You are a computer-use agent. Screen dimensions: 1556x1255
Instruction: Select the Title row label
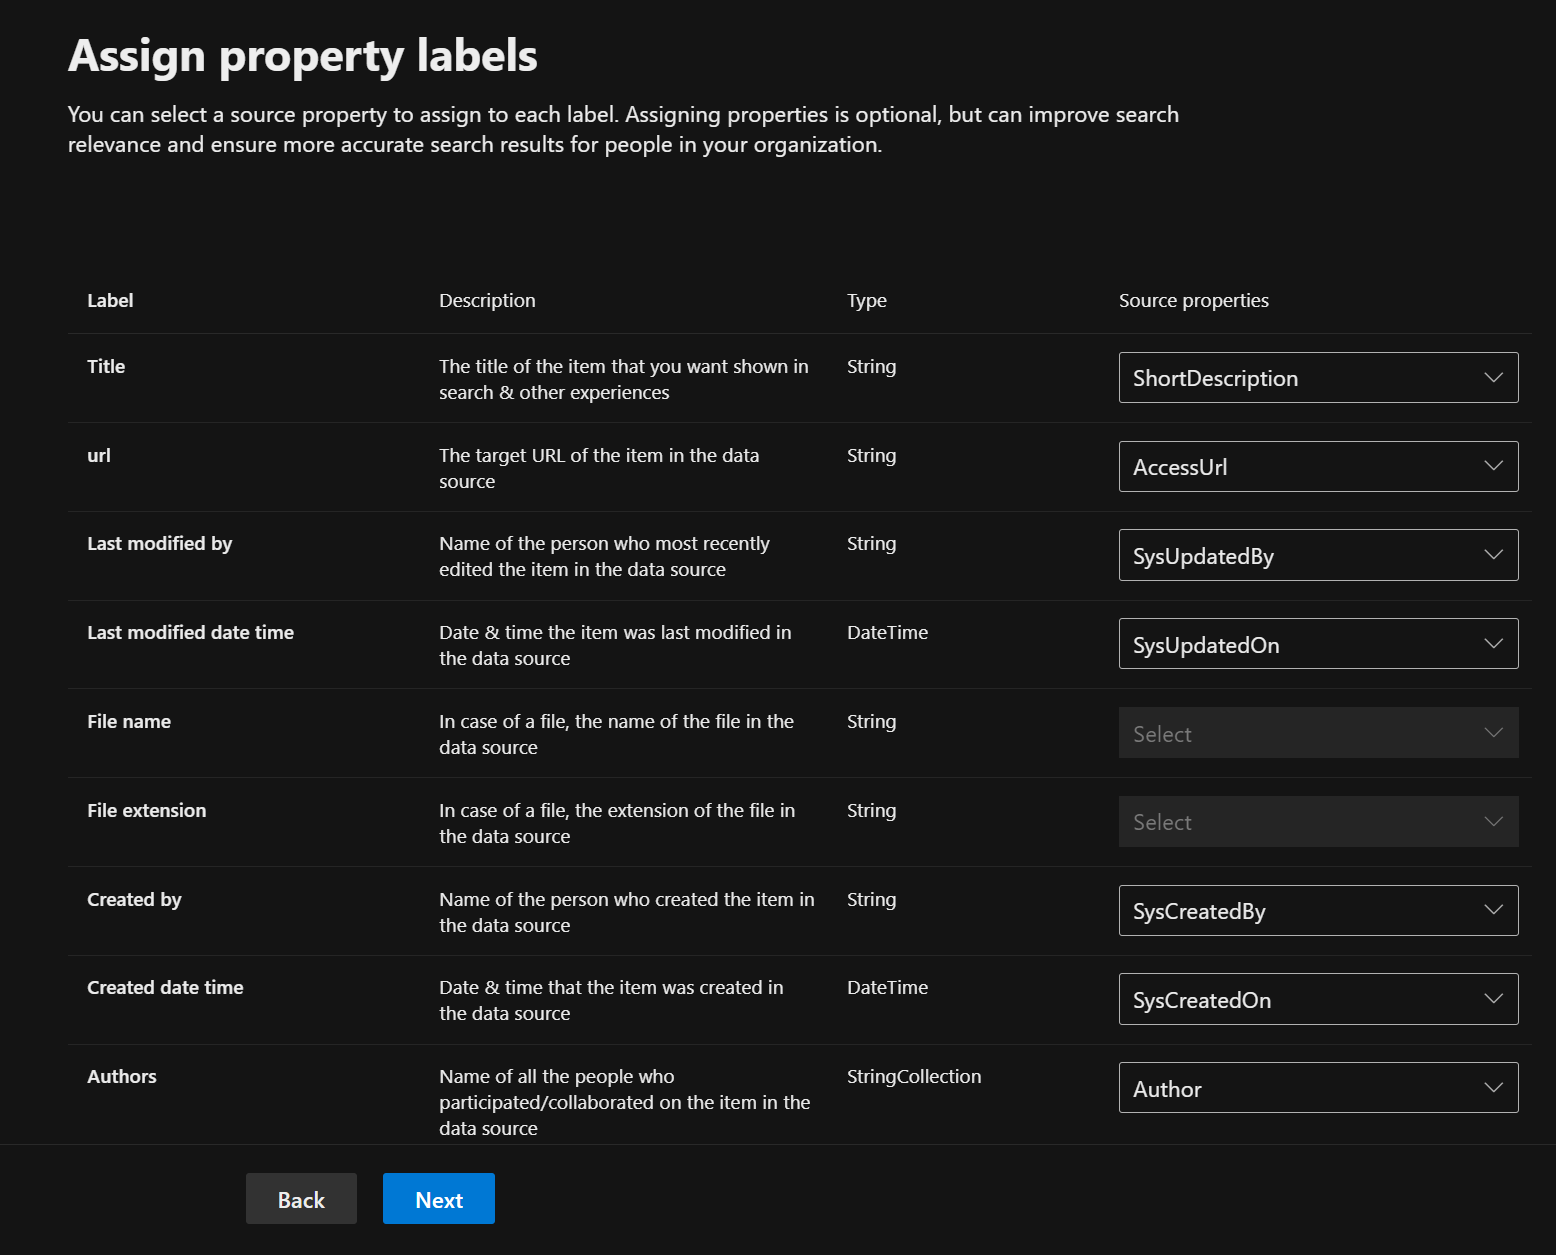coord(105,366)
